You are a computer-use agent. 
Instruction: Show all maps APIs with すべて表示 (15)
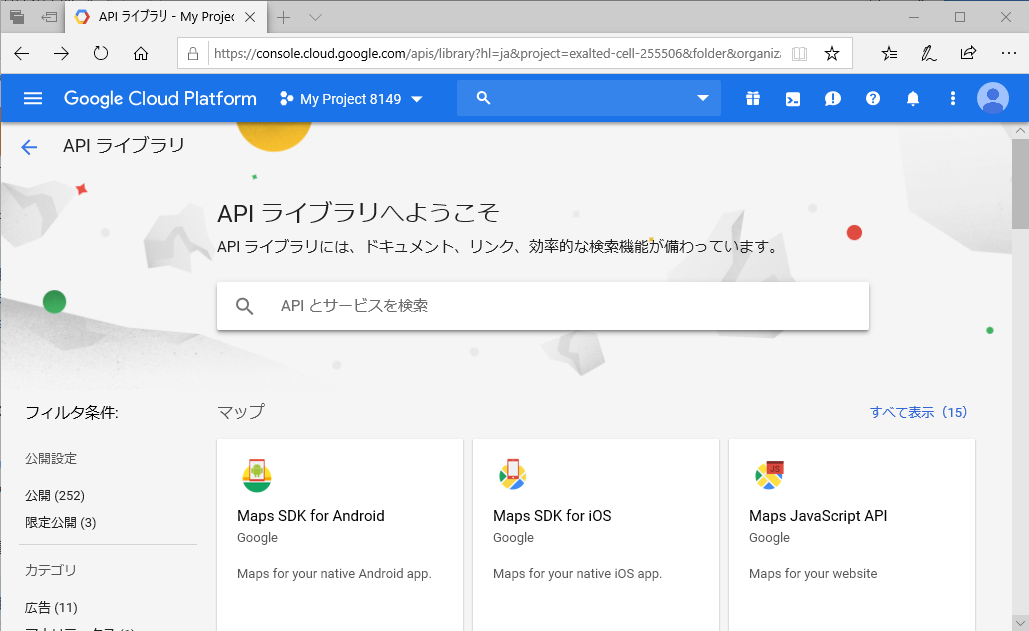919,411
